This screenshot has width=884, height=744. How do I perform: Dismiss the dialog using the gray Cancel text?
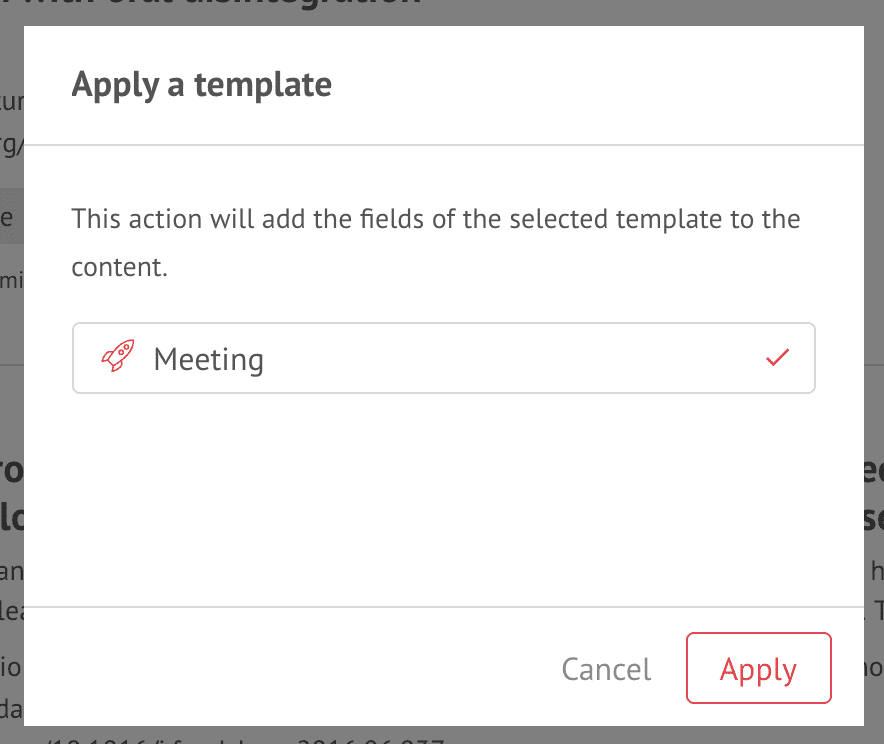[606, 669]
